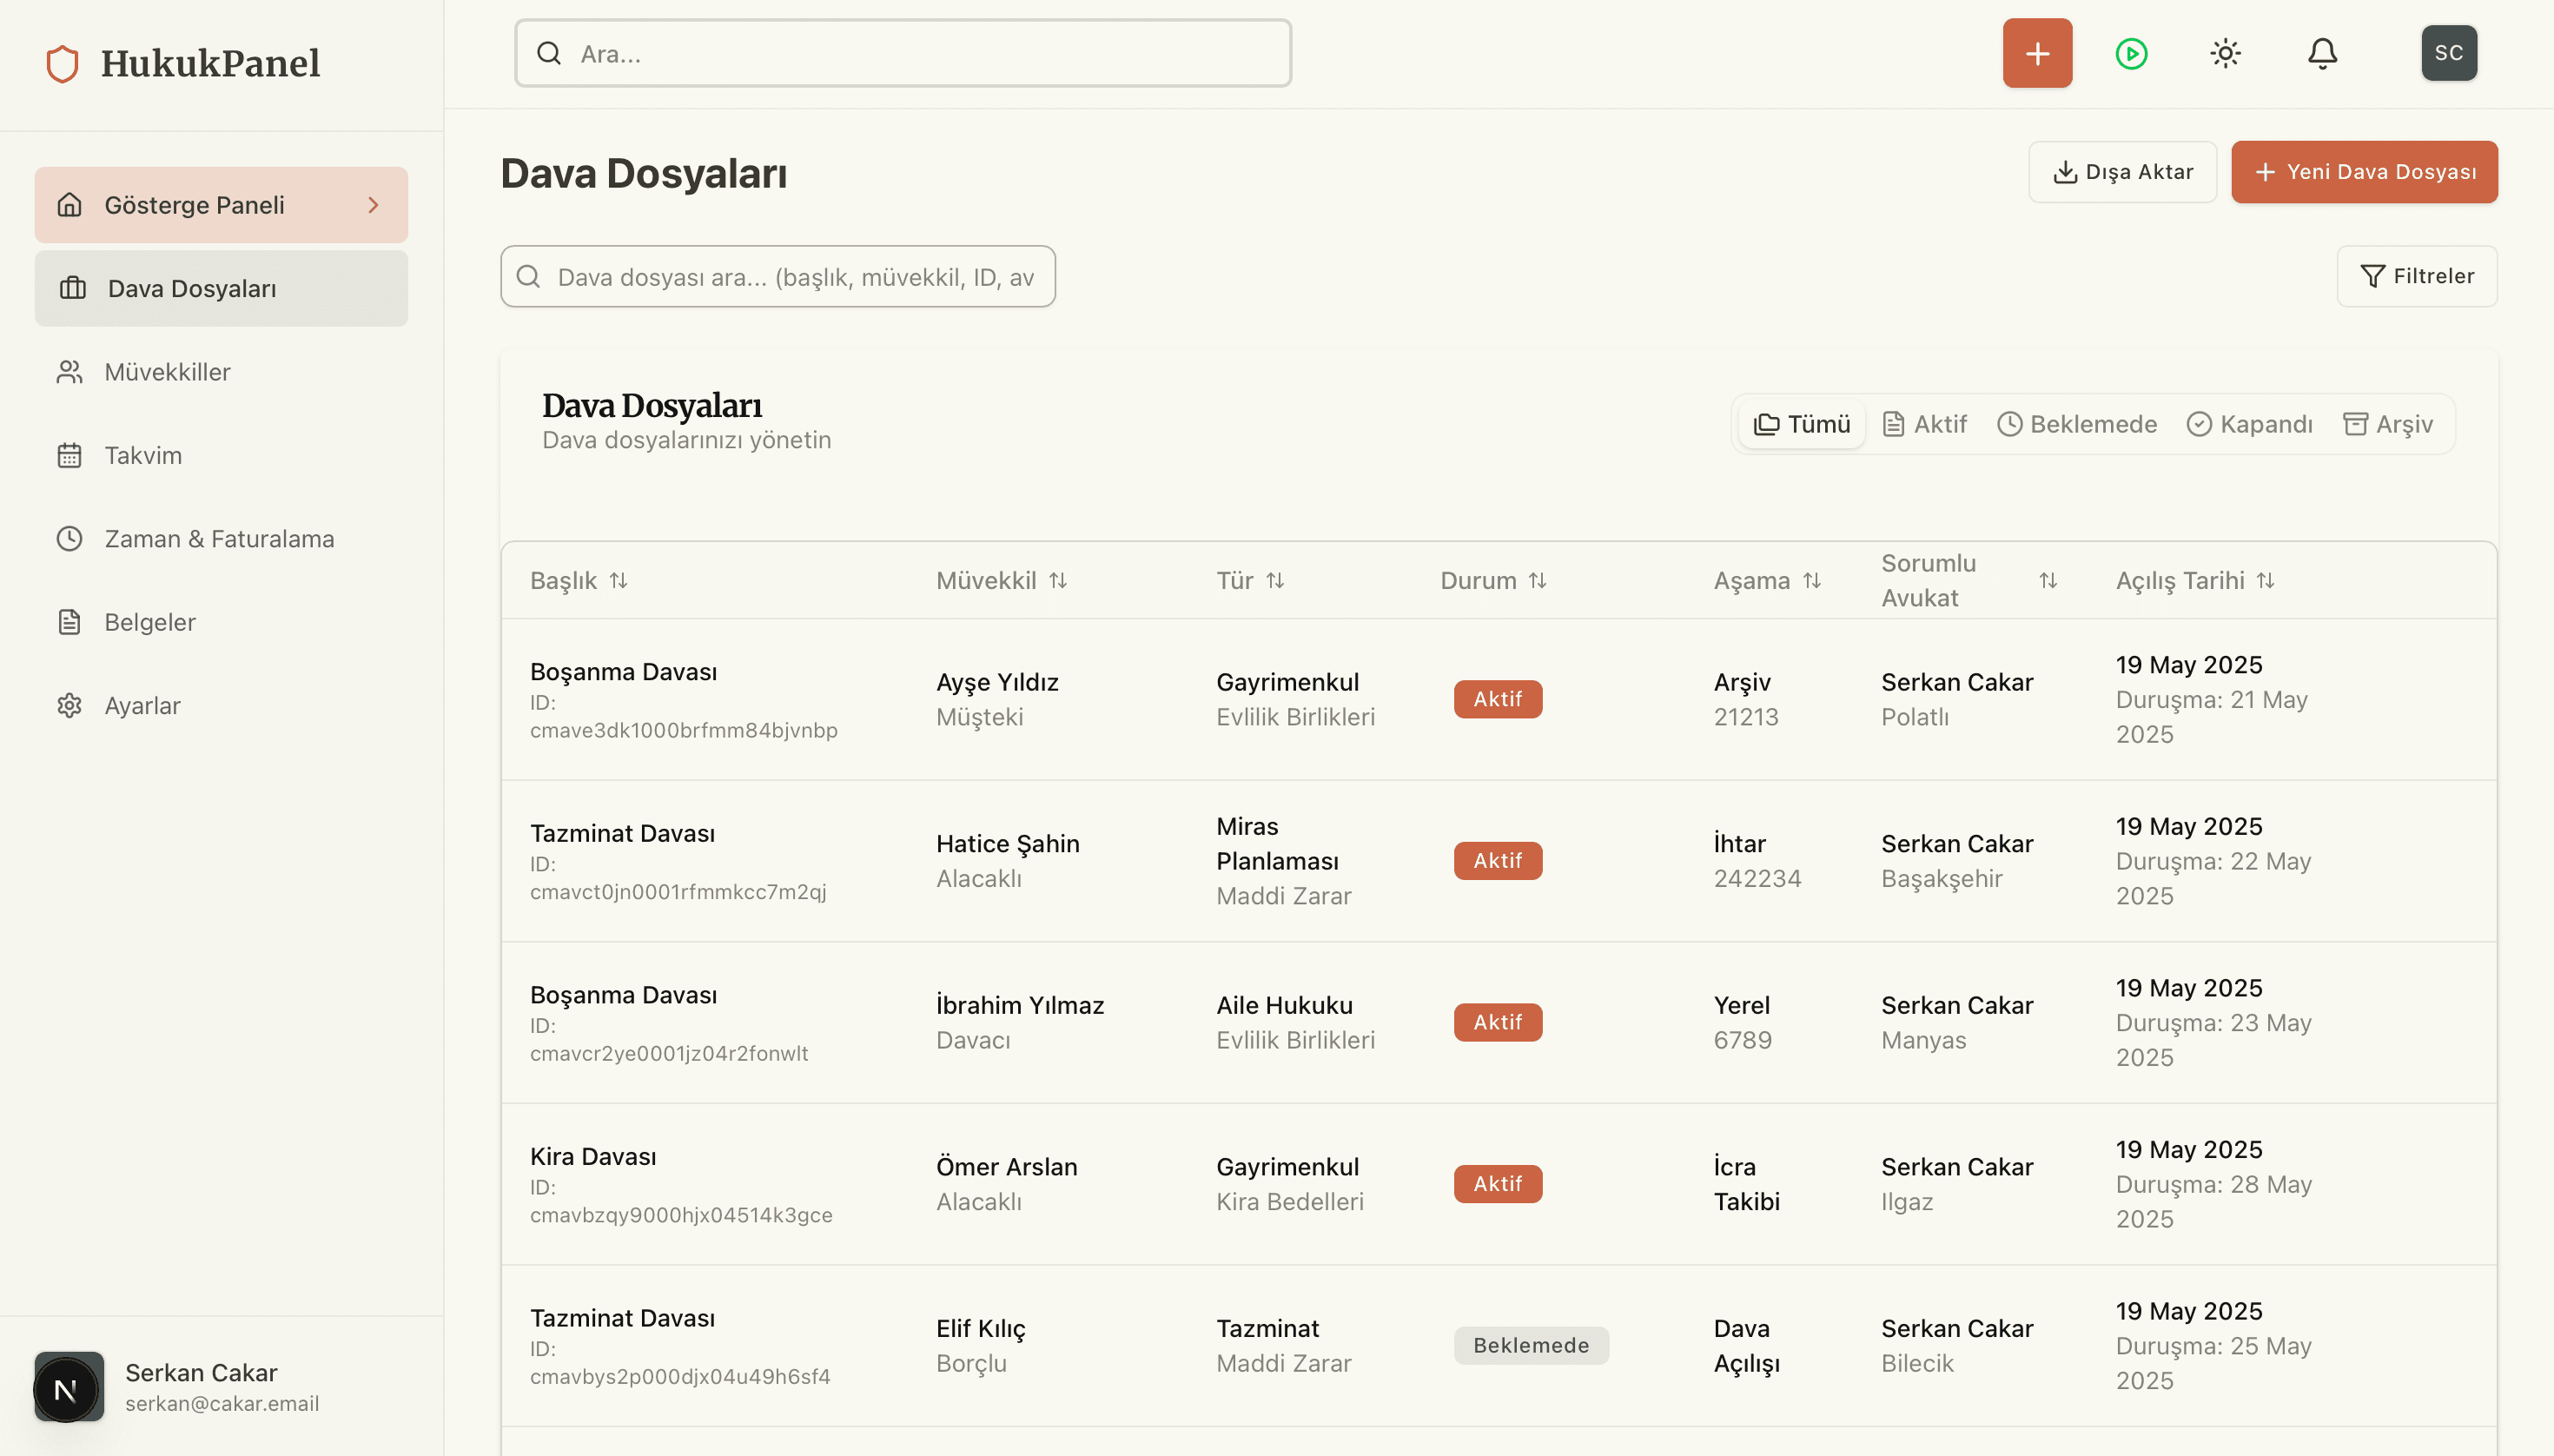
Task: Switch to the Aktif tab
Action: [x=1924, y=424]
